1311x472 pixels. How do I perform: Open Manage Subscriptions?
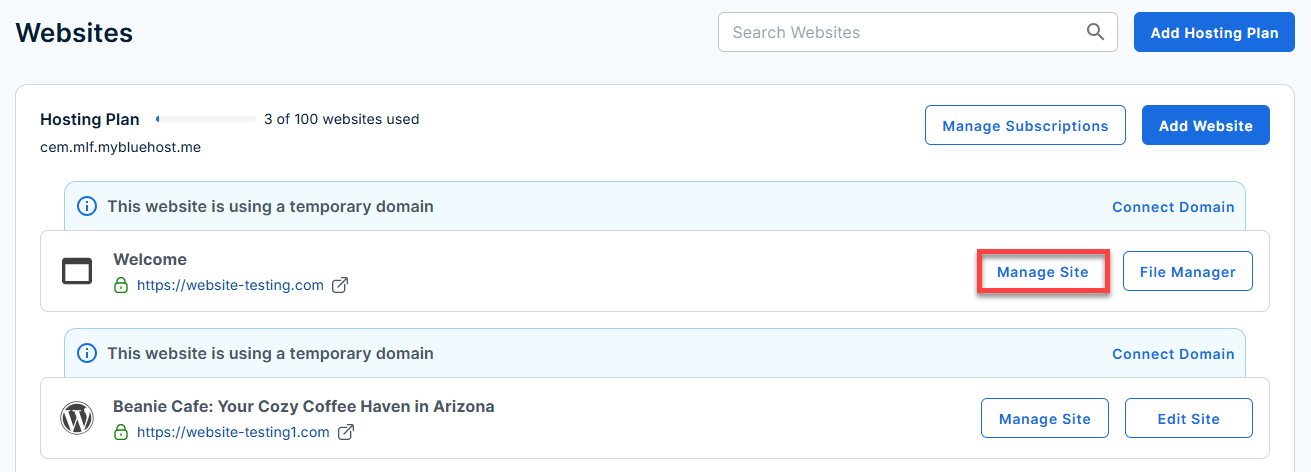pos(1025,126)
